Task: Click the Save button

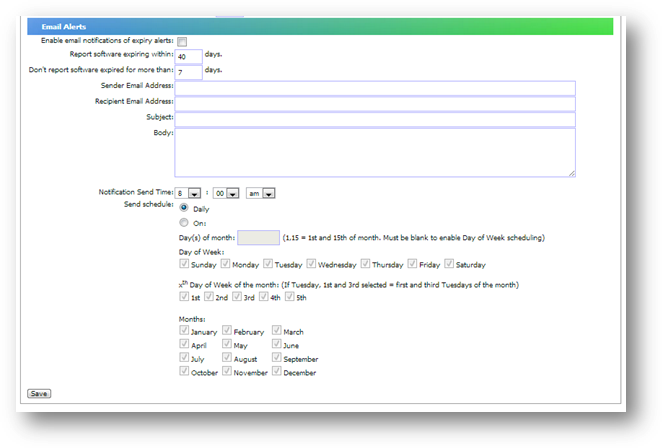Action: pos(39,394)
